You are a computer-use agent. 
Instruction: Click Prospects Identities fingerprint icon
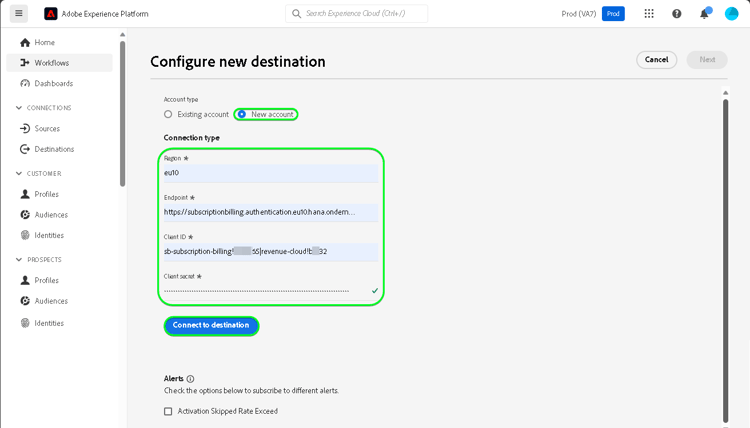25,323
